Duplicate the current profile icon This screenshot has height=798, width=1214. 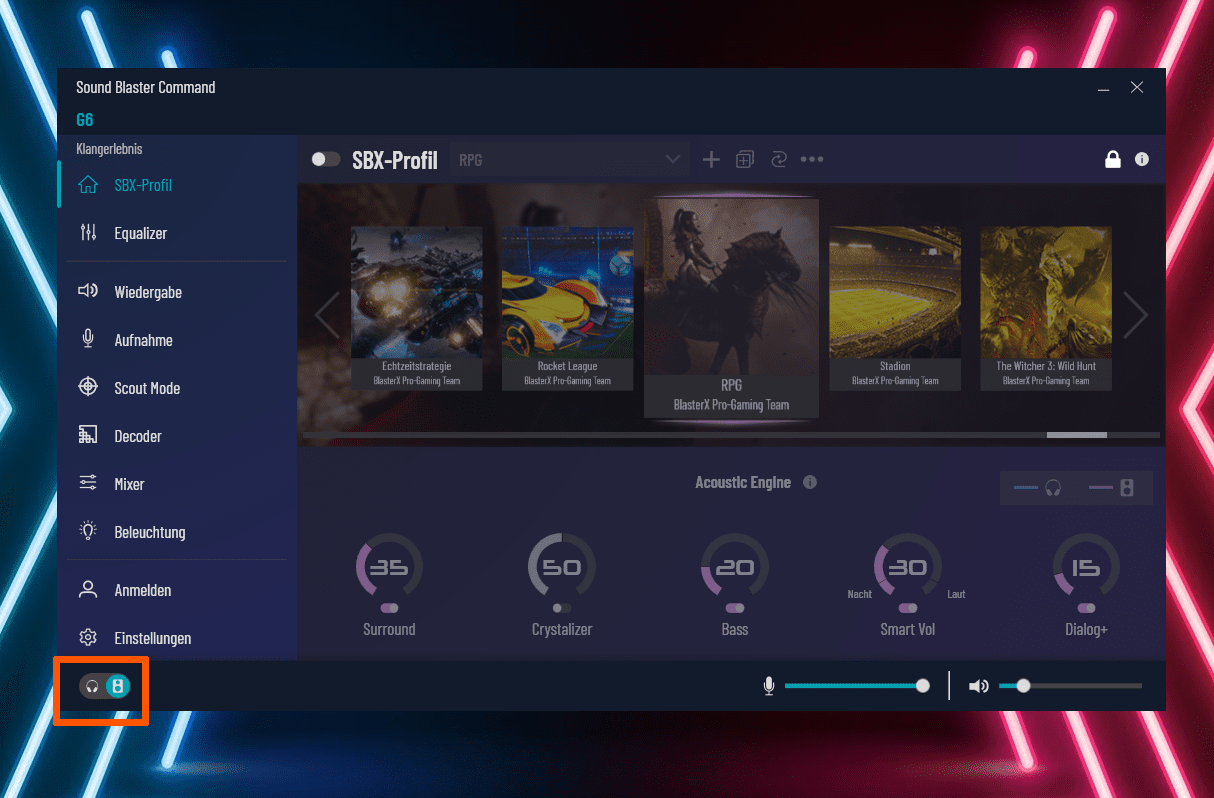[745, 159]
